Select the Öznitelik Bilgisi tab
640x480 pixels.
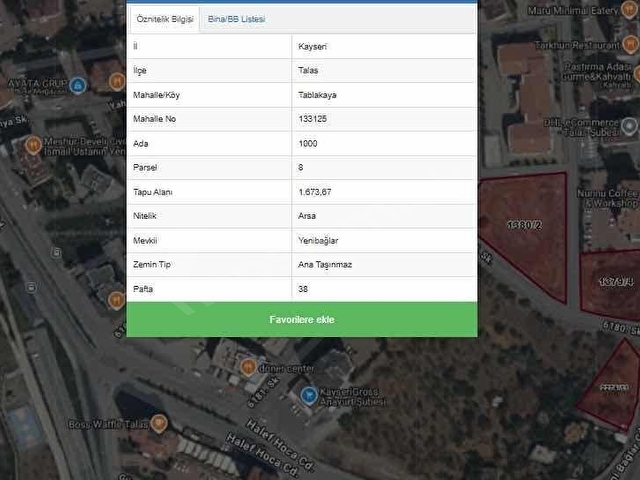[x=165, y=19]
